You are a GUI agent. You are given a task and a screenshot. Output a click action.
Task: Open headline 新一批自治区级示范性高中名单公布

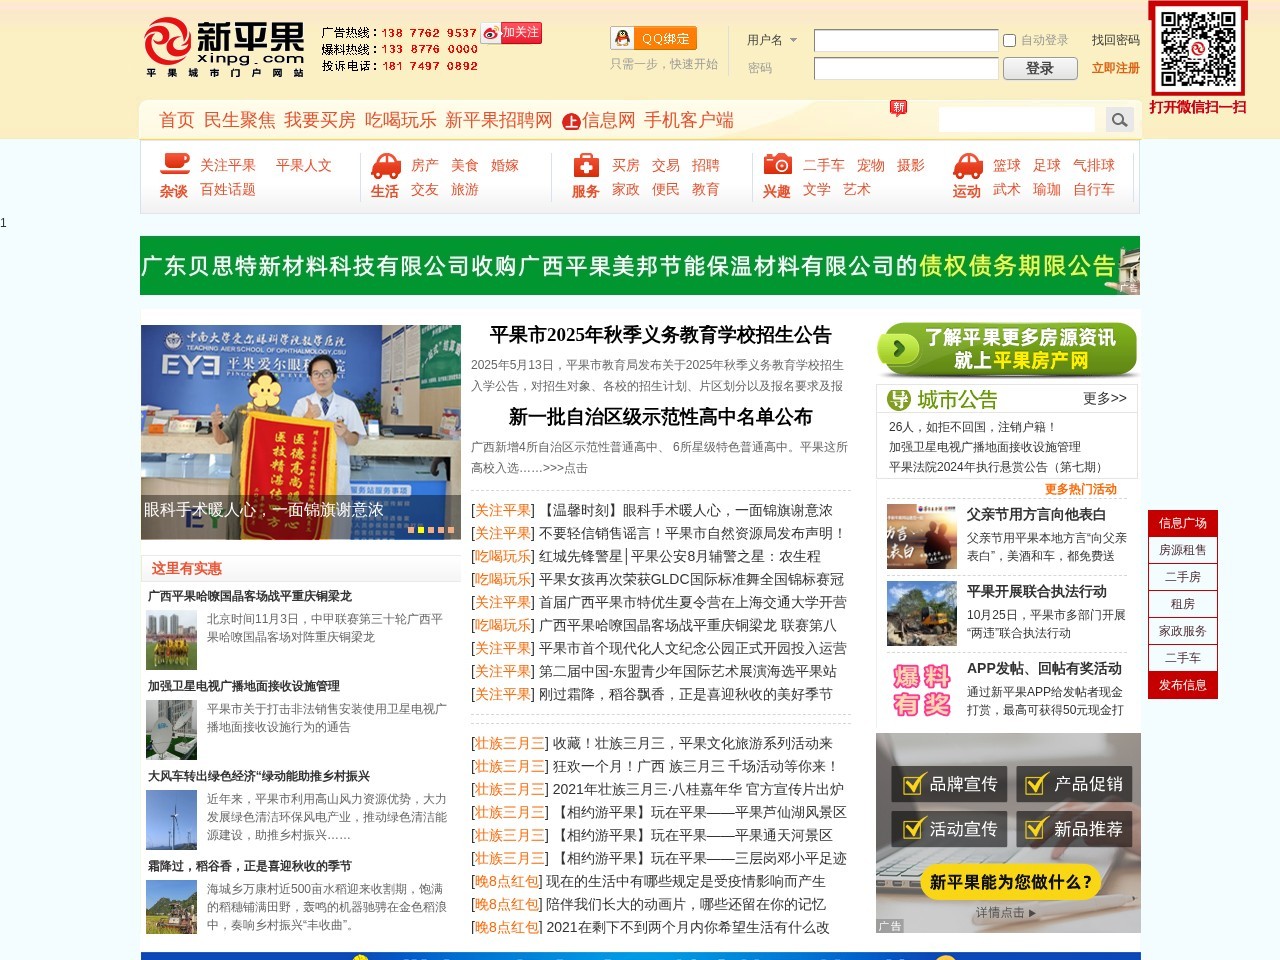(660, 417)
